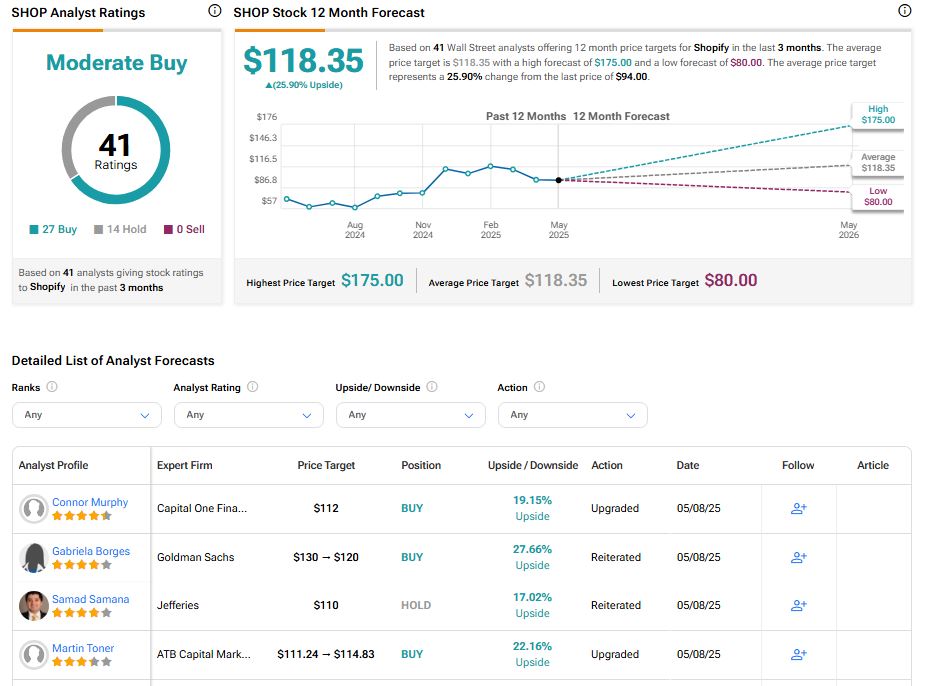Viewport: 931px width, 686px height.
Task: Open Samad Samana analyst profile link
Action: [x=90, y=599]
